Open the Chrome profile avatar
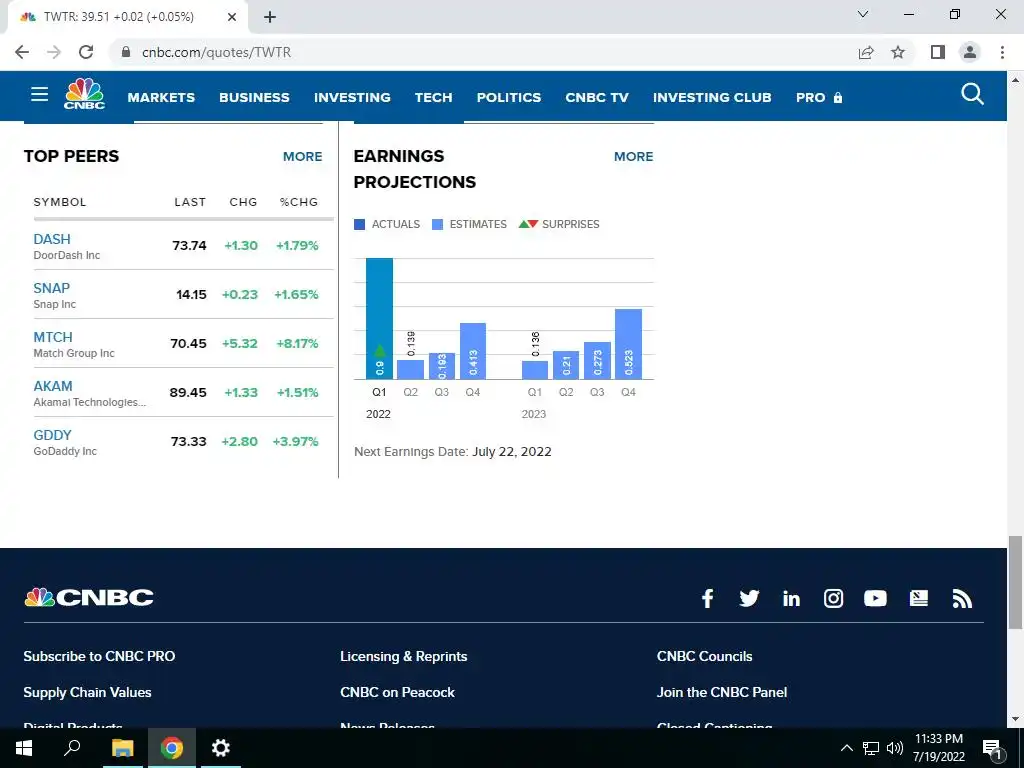Viewport: 1024px width, 768px height. click(x=970, y=52)
